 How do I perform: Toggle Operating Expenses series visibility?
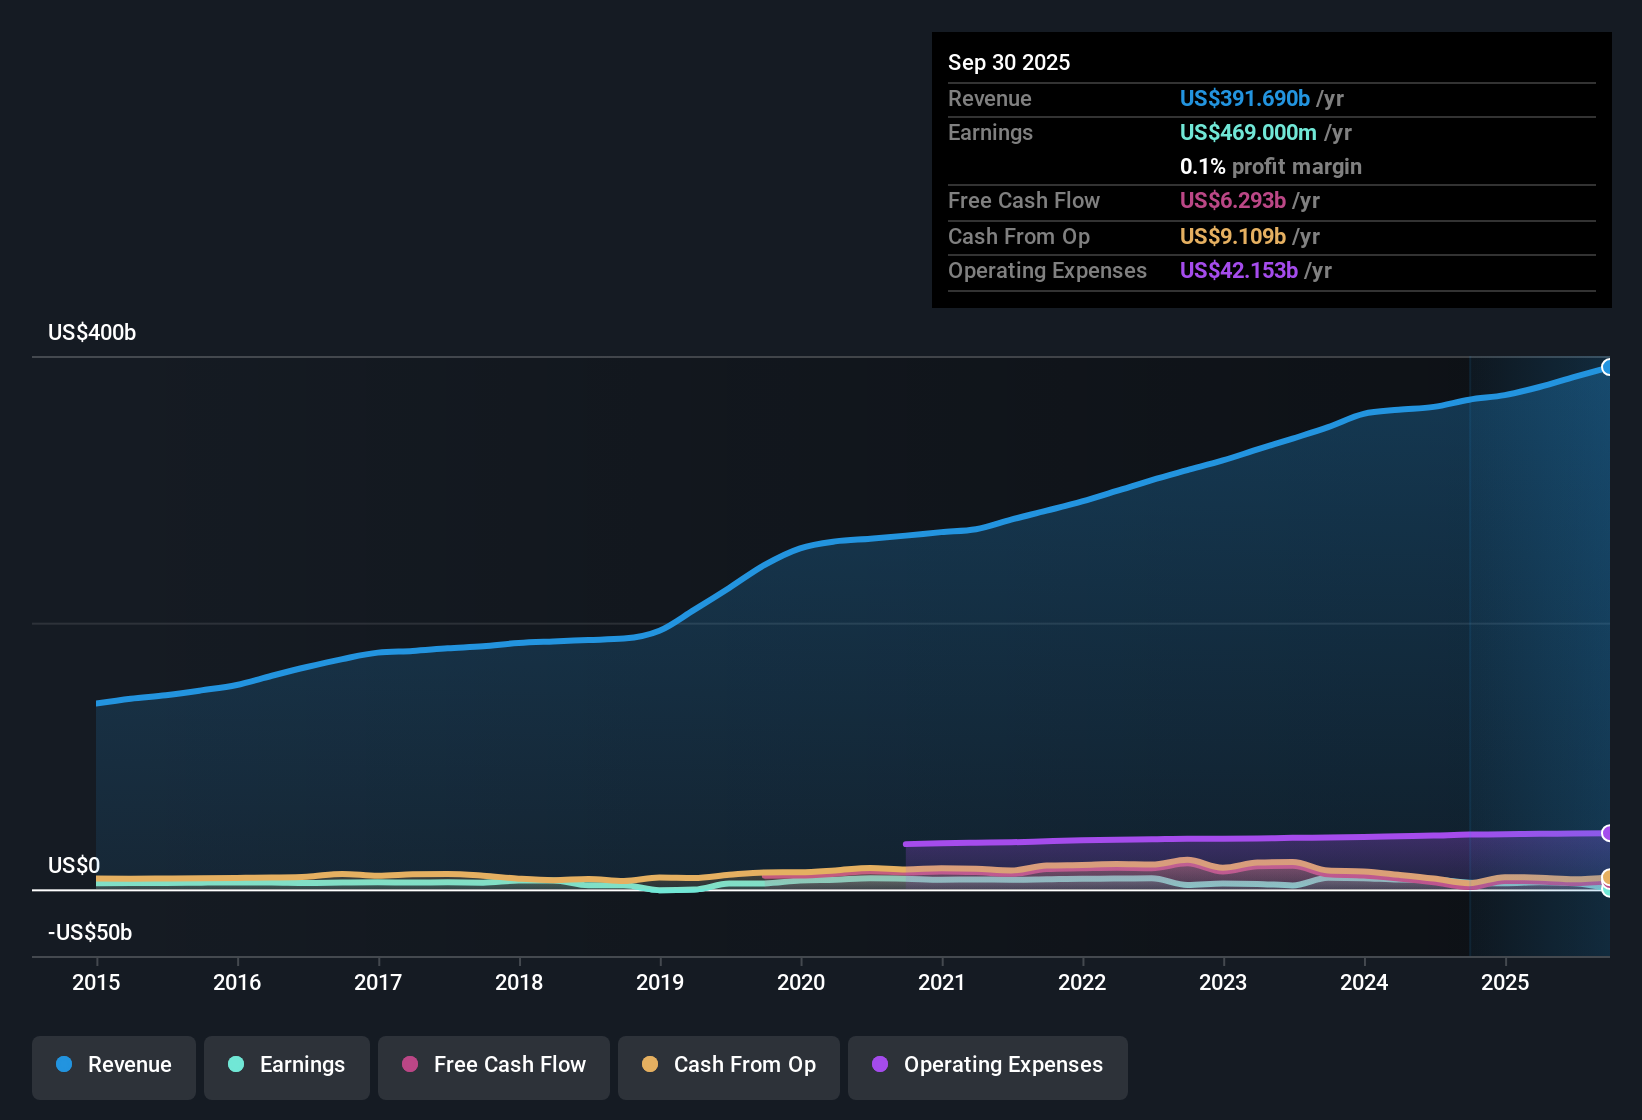click(x=987, y=1065)
